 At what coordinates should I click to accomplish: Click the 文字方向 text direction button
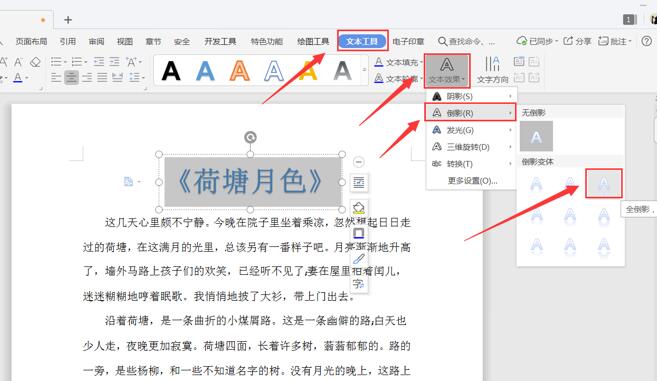(492, 70)
